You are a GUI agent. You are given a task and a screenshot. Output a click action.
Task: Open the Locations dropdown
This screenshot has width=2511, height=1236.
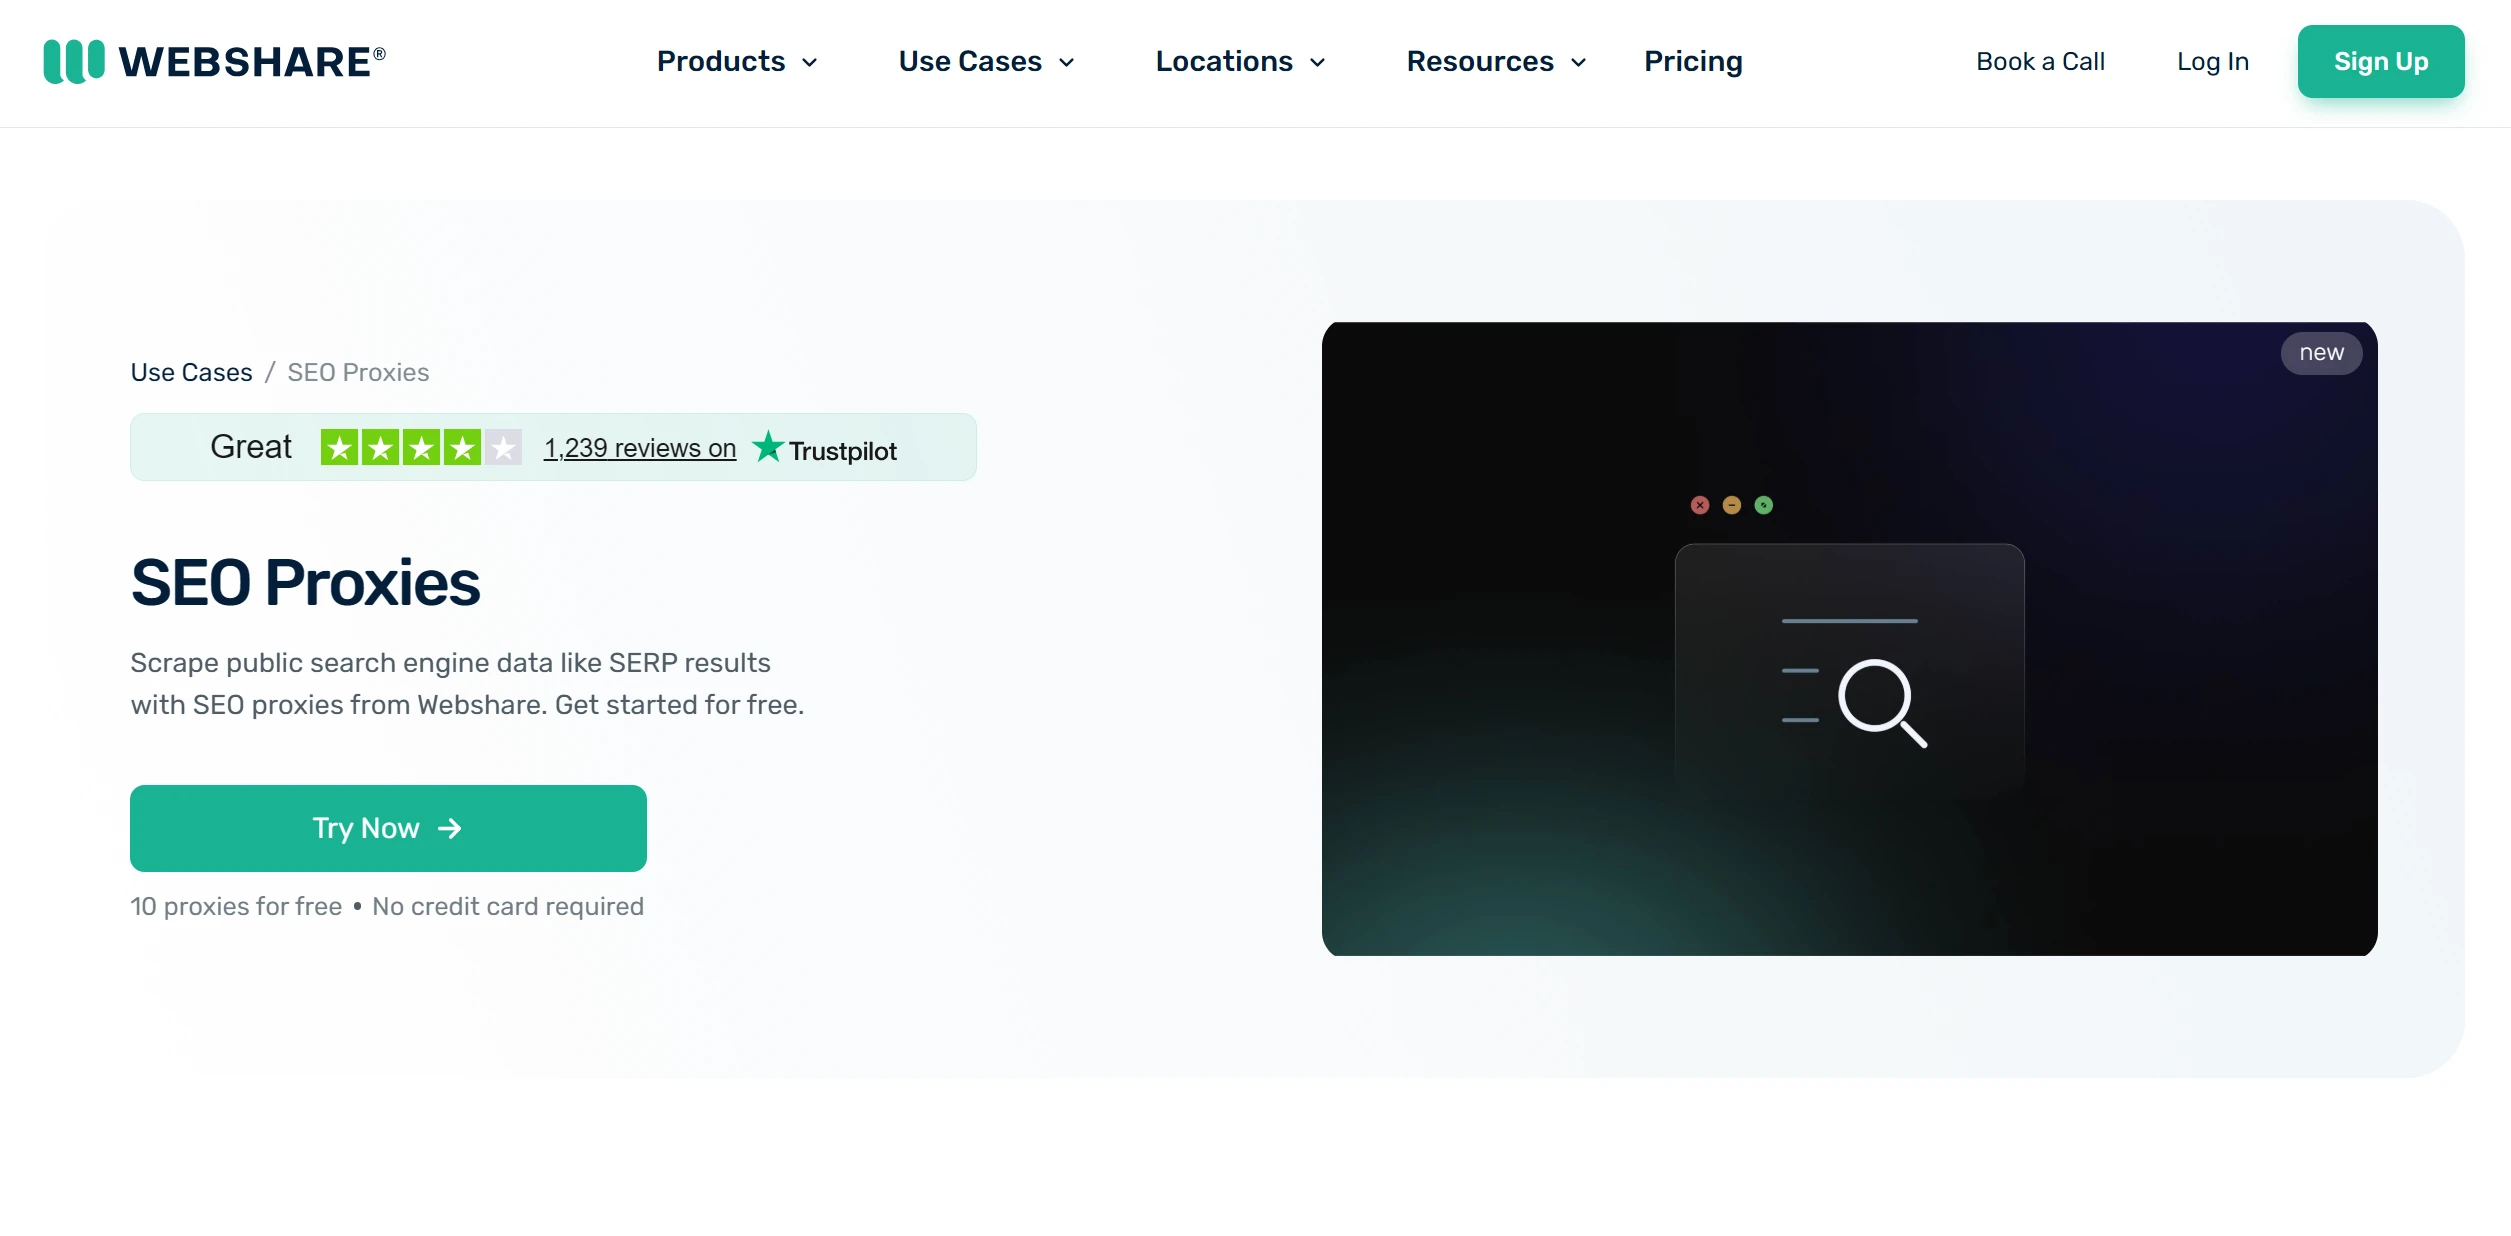pyautogui.click(x=1240, y=62)
